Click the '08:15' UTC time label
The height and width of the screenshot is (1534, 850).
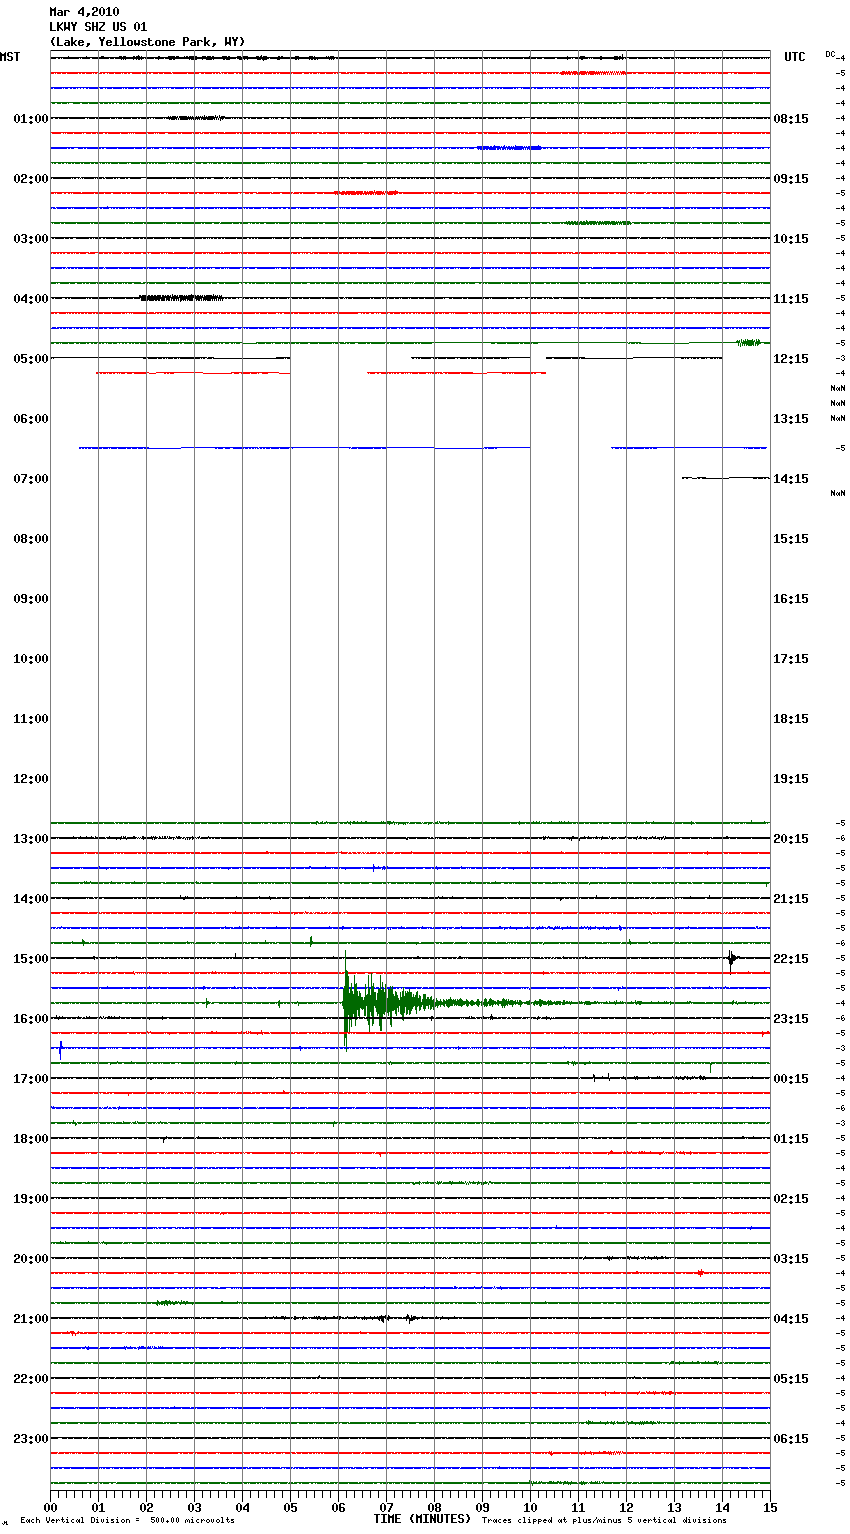coord(791,119)
